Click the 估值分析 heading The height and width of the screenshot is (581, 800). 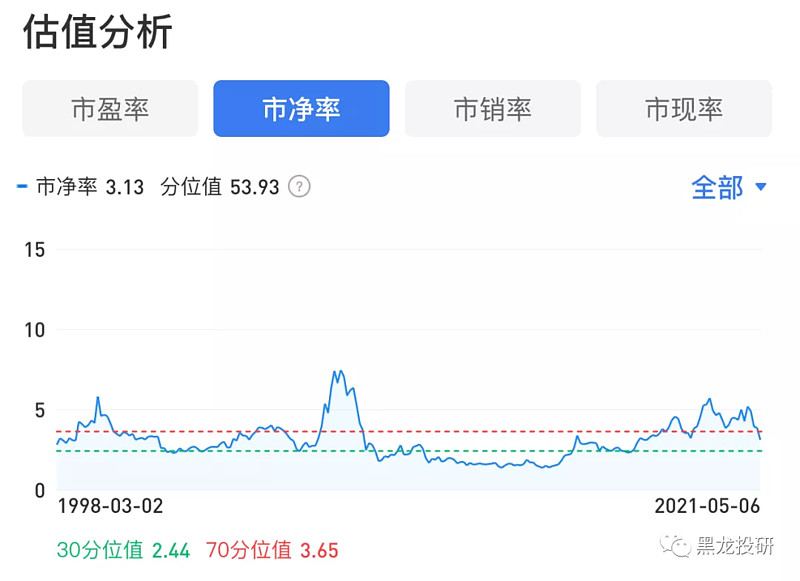click(x=97, y=32)
